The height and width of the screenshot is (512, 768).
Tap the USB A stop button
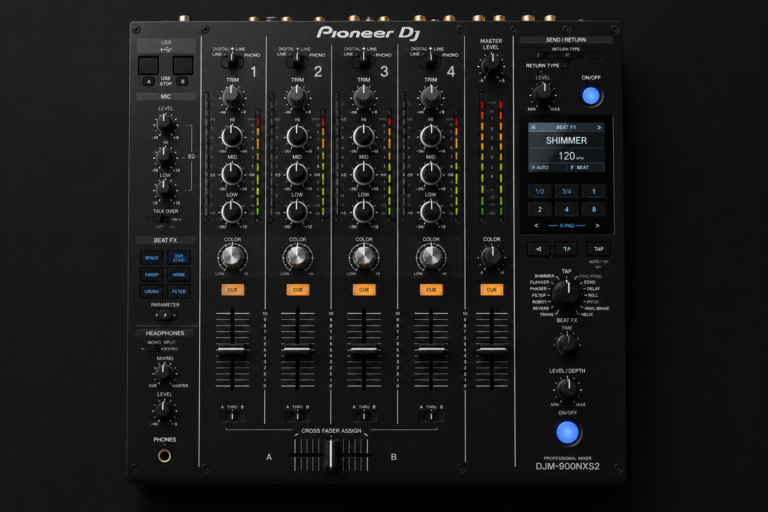(x=149, y=81)
